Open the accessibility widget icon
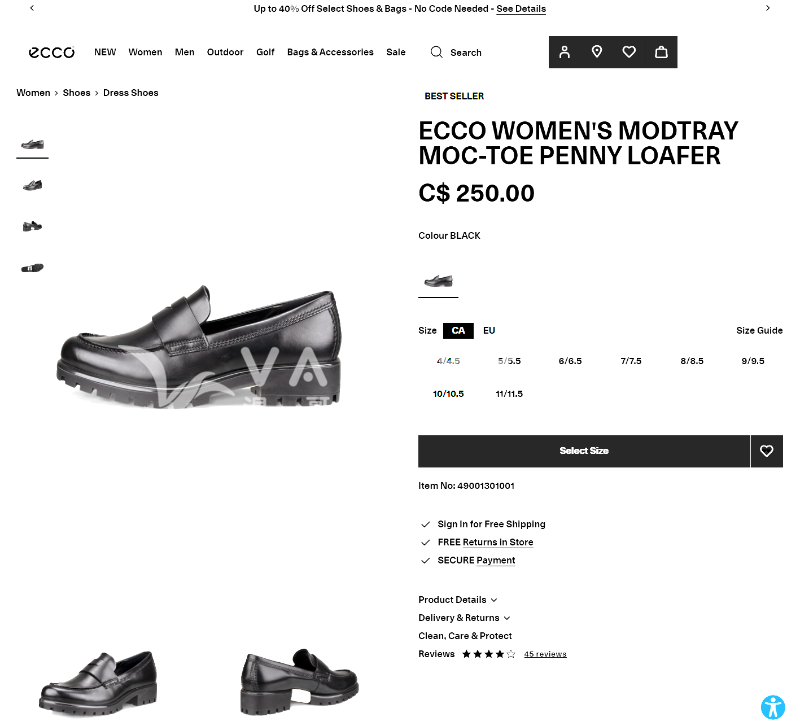Image resolution: width=800 pixels, height=726 pixels. tap(773, 707)
